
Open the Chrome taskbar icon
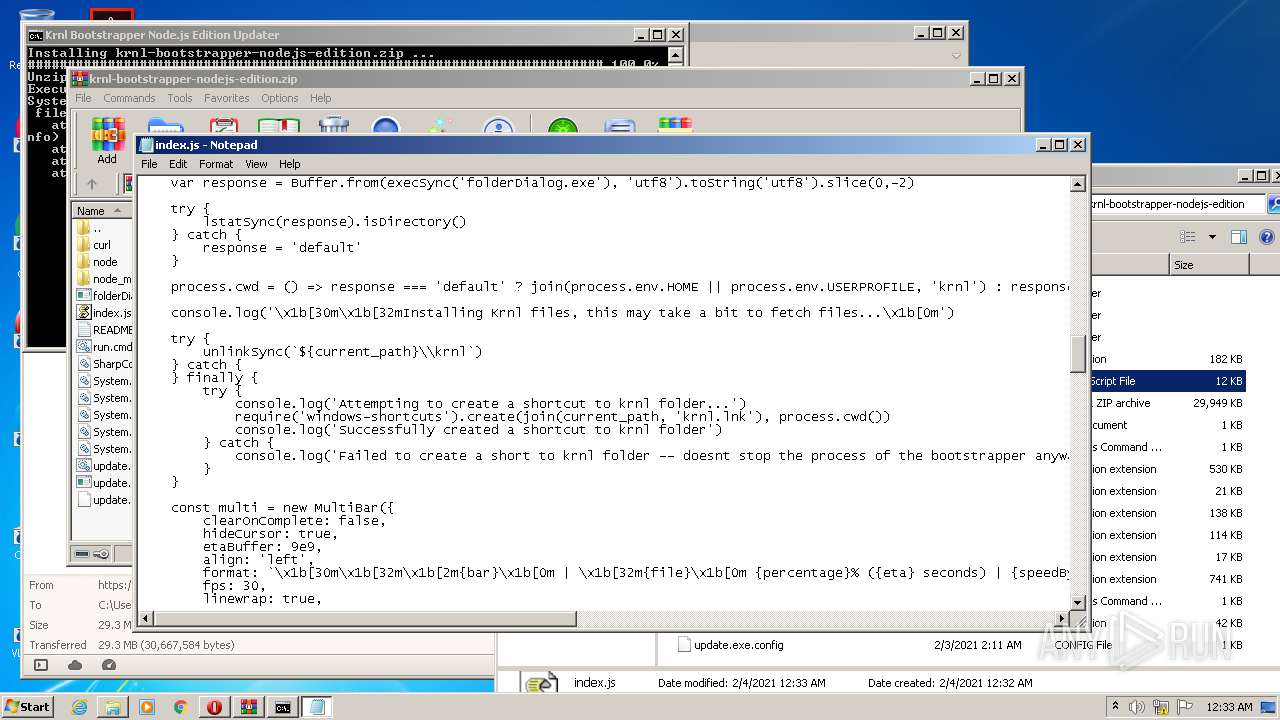(181, 707)
